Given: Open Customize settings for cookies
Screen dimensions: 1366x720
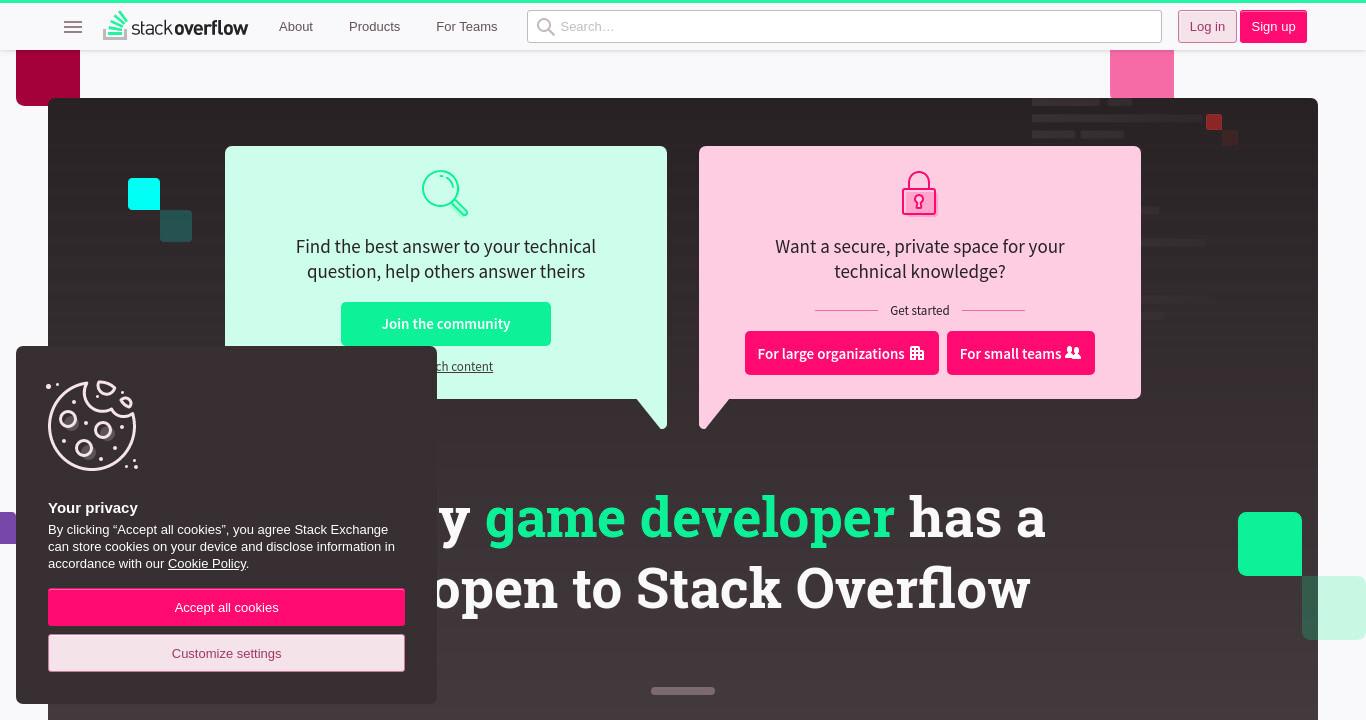Looking at the screenshot, I should (x=226, y=653).
